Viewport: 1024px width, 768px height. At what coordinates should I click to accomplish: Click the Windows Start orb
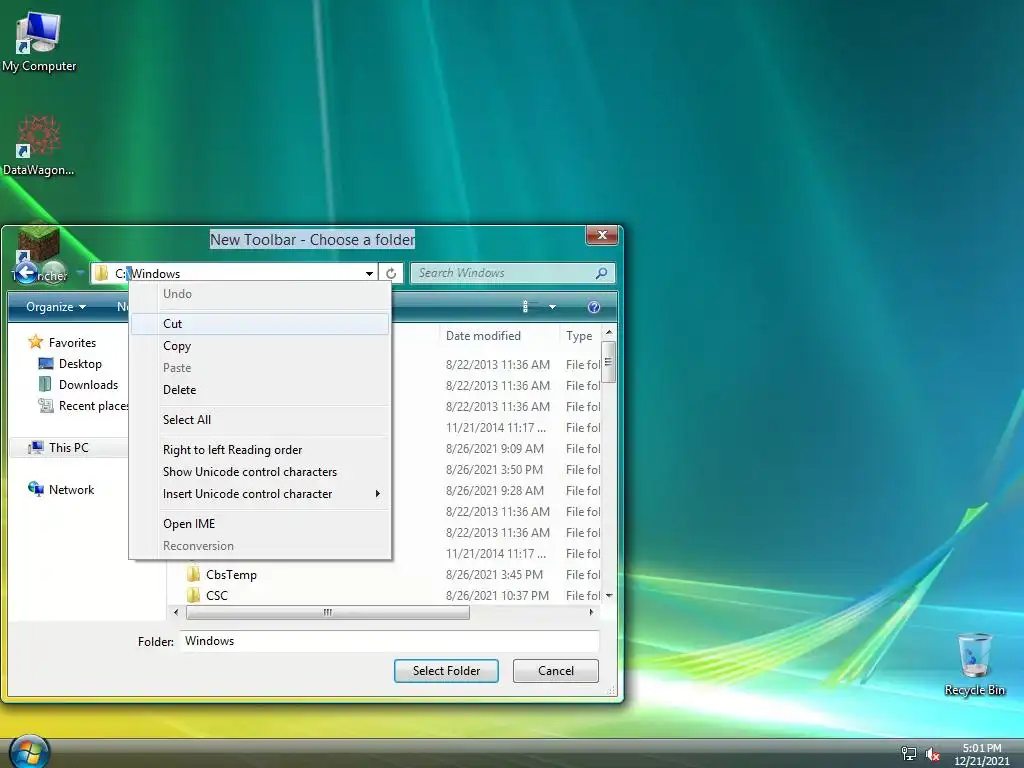click(x=29, y=752)
